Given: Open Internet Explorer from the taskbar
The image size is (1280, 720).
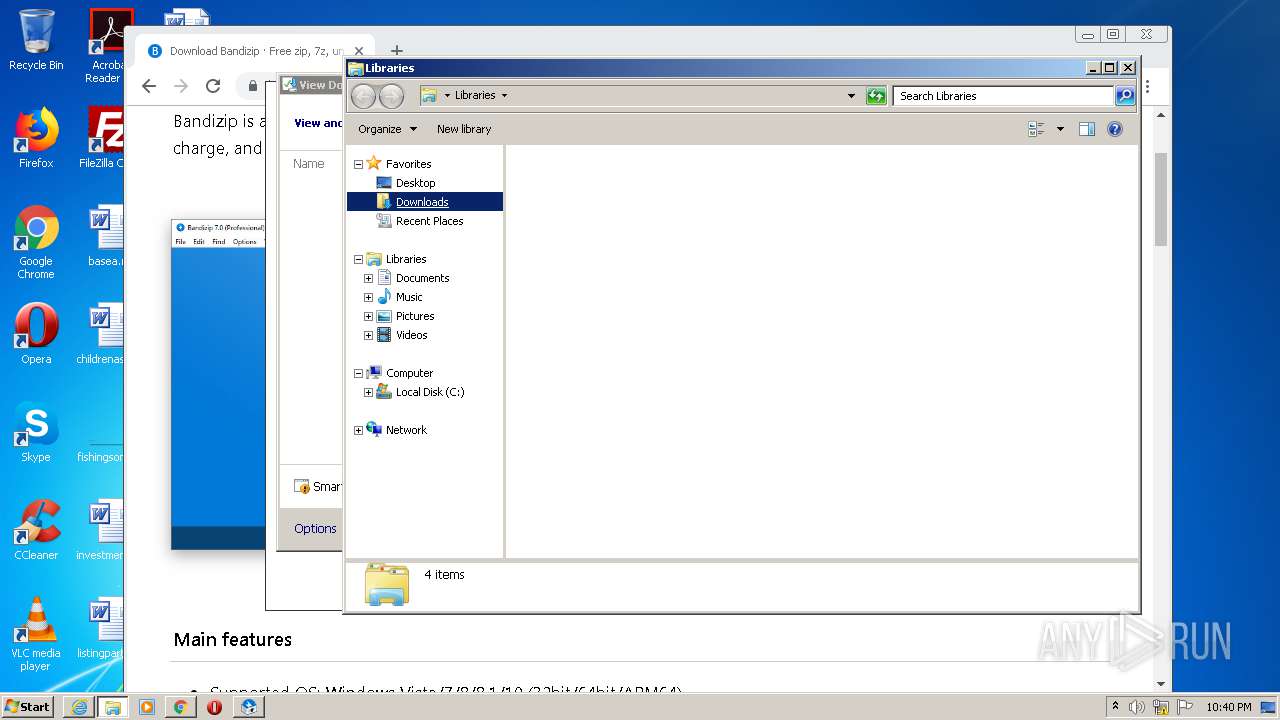Looking at the screenshot, I should pyautogui.click(x=79, y=707).
